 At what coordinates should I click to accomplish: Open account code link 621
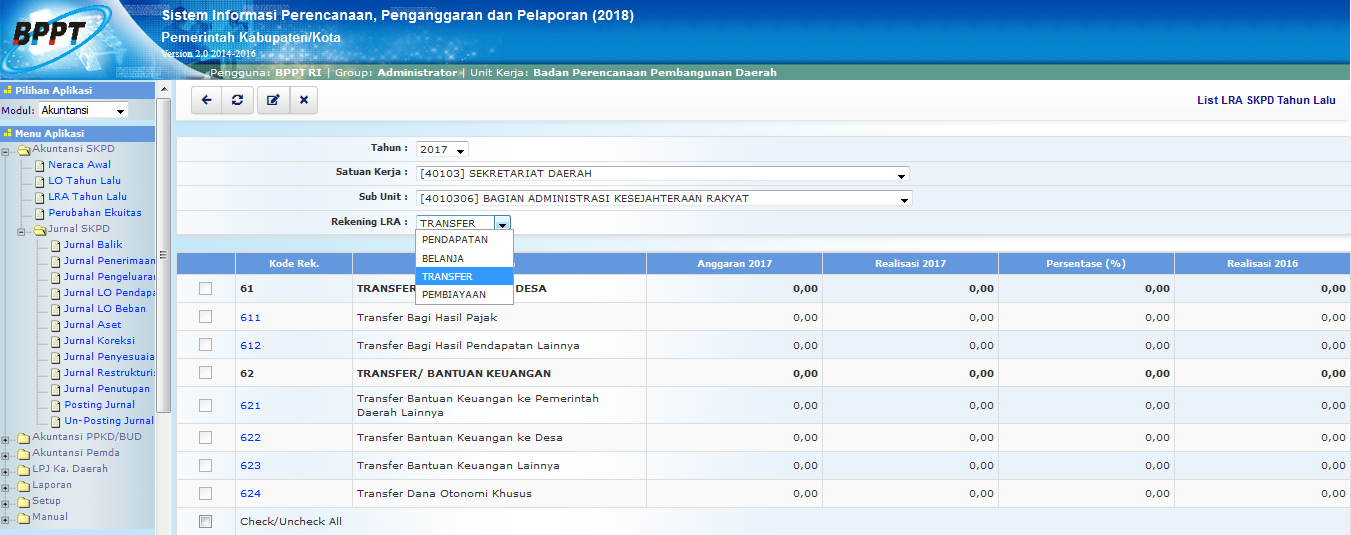click(250, 406)
